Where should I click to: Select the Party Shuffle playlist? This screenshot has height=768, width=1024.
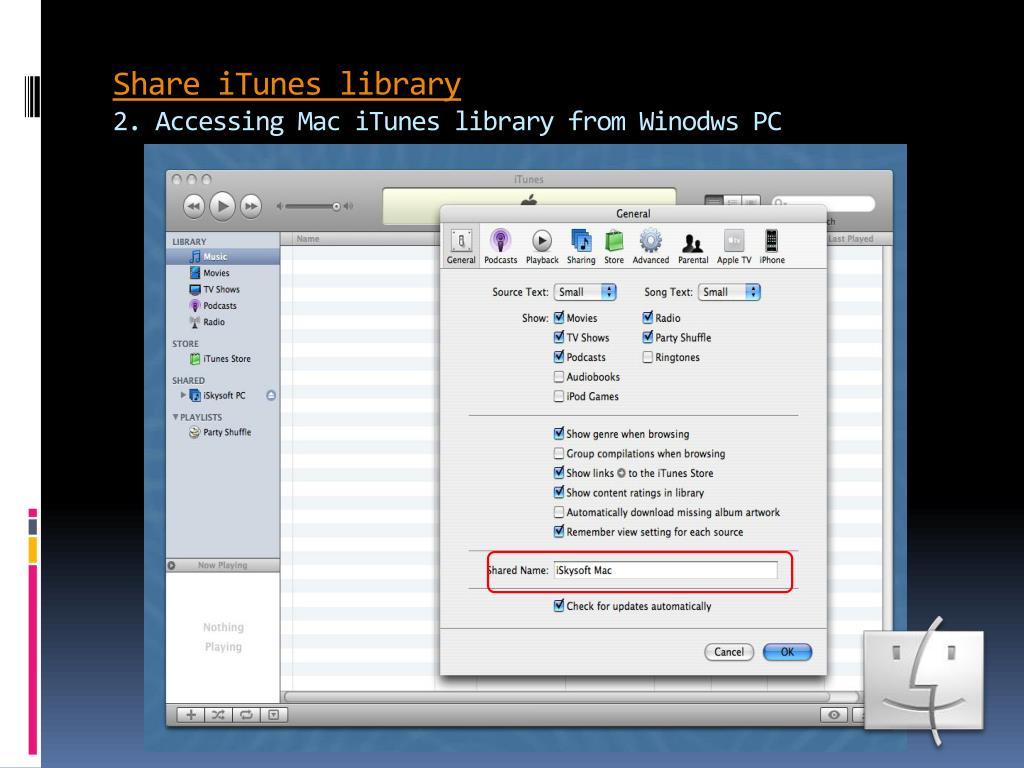223,432
